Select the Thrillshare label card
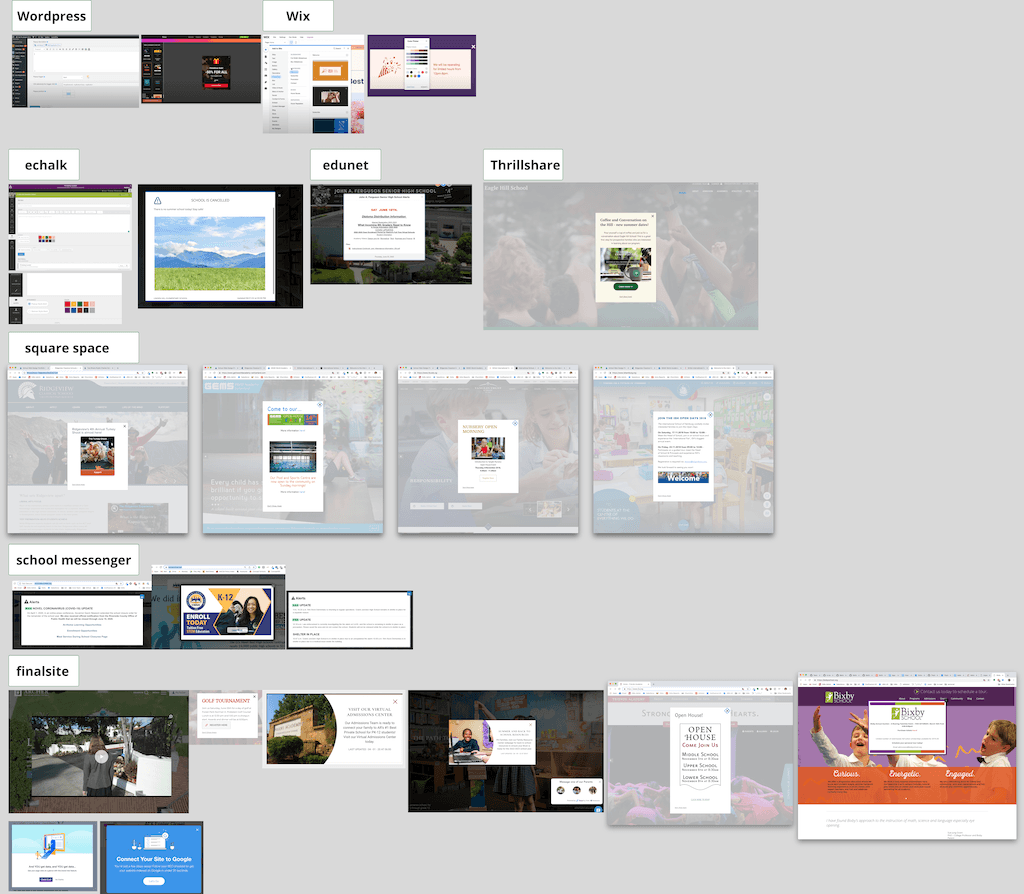This screenshot has height=894, width=1024. [x=524, y=165]
